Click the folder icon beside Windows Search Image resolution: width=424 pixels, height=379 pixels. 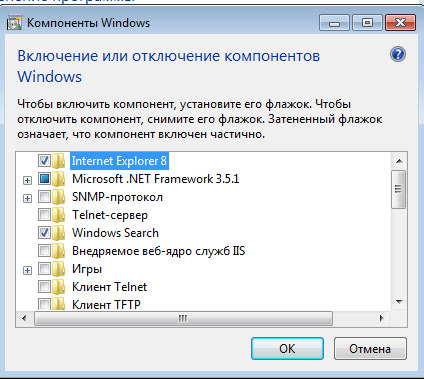click(x=59, y=233)
